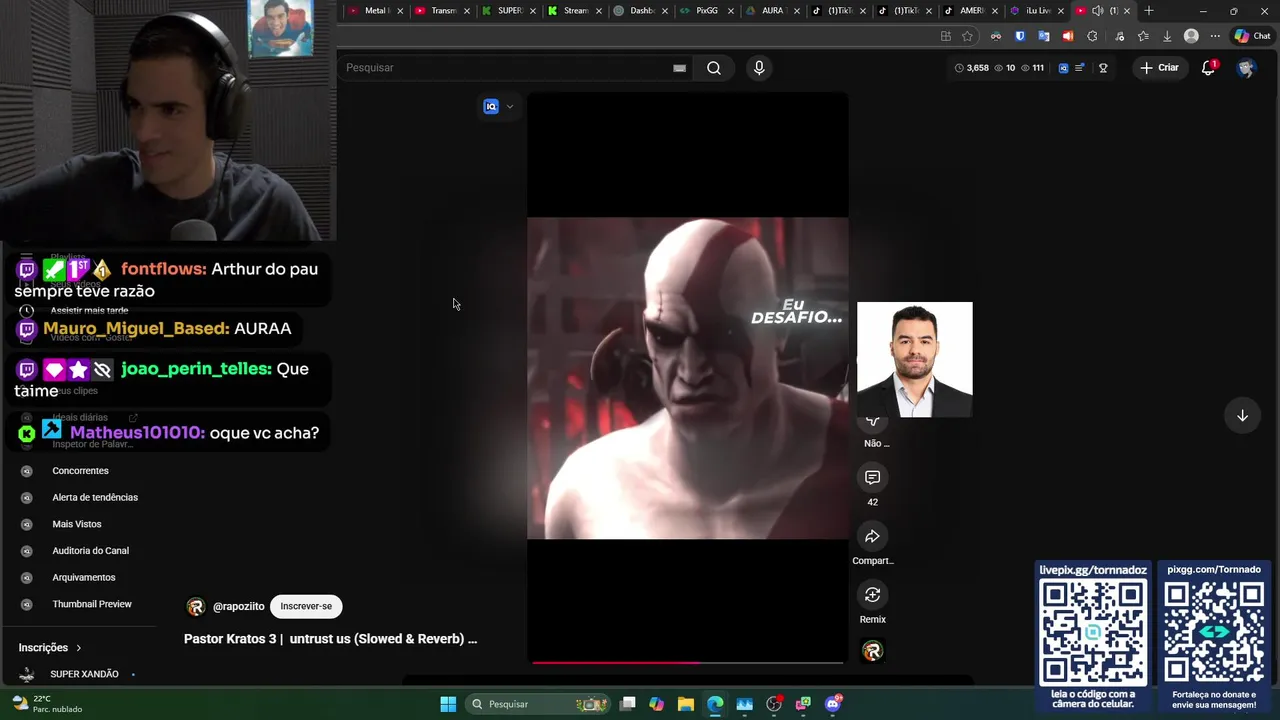Open Arquivamentos sidebar item
The height and width of the screenshot is (720, 1280).
[84, 578]
